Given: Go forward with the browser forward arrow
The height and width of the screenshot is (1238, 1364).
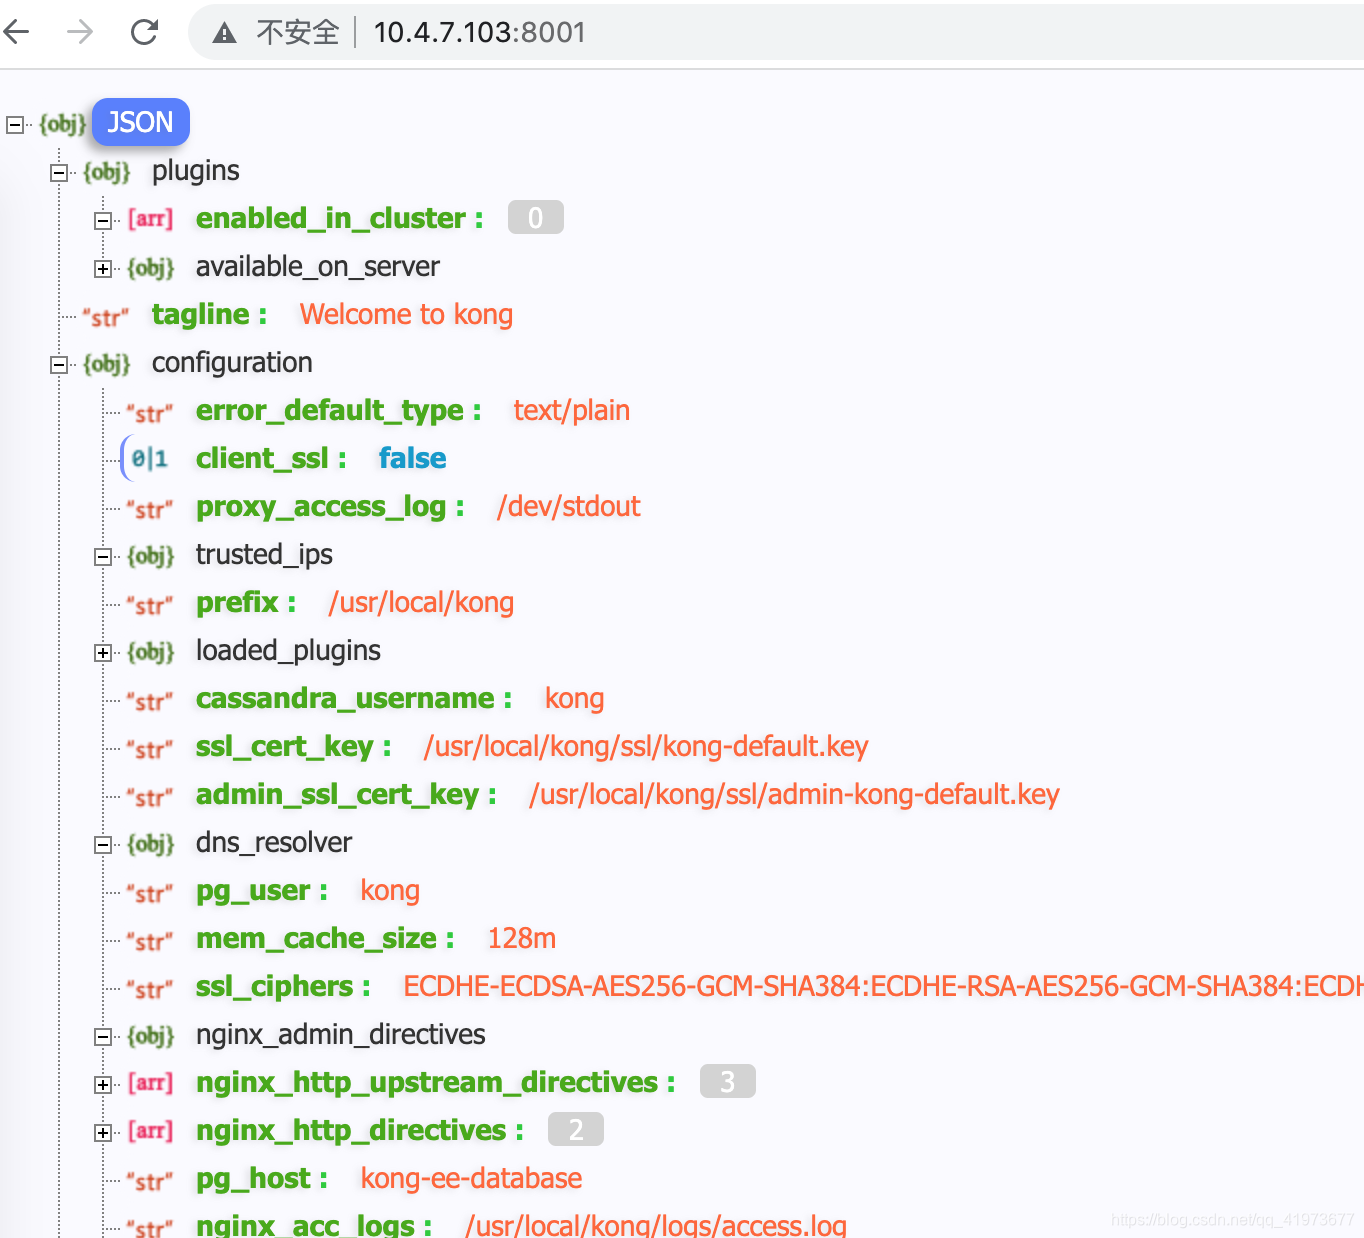Looking at the screenshot, I should pyautogui.click(x=80, y=32).
